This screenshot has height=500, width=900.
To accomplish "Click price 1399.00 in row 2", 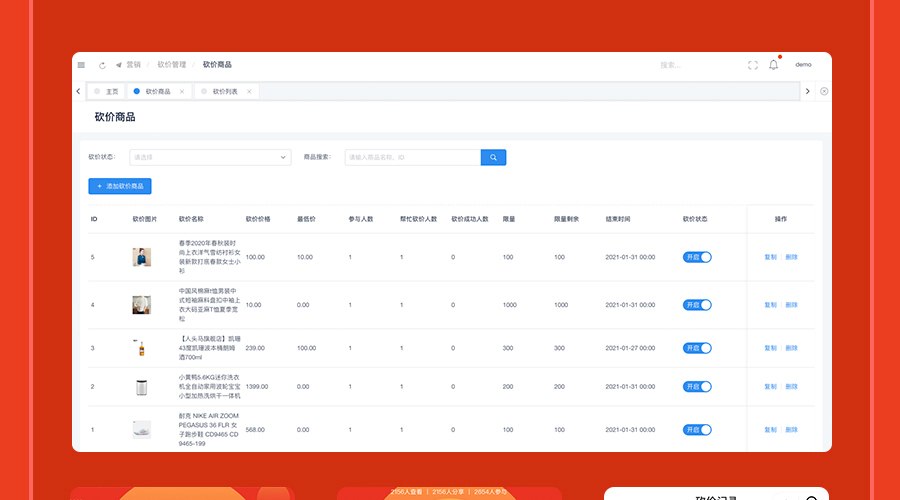I will [257, 386].
